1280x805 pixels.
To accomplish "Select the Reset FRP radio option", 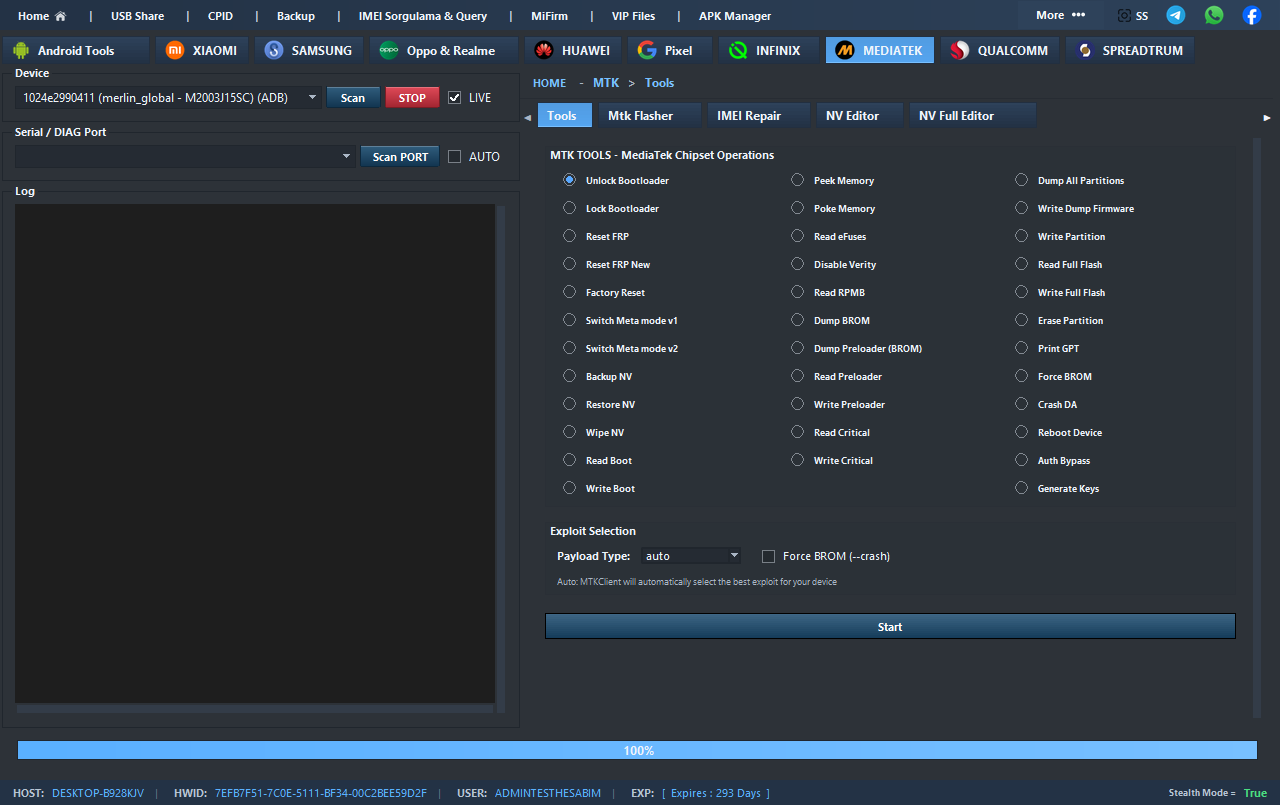I will (x=569, y=237).
